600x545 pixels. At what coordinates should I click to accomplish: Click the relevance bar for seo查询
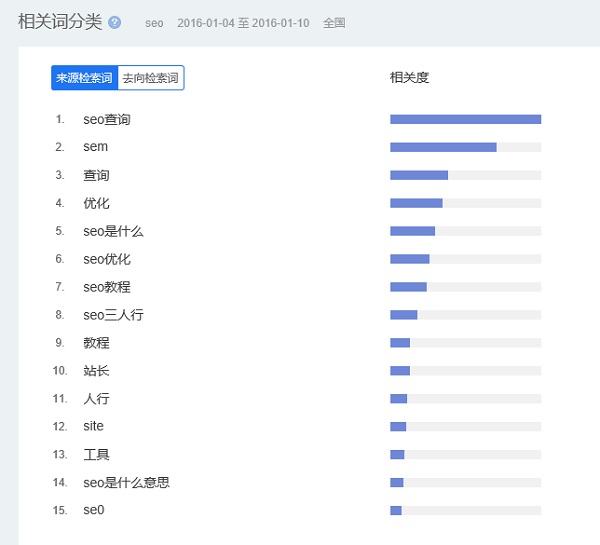click(x=465, y=119)
